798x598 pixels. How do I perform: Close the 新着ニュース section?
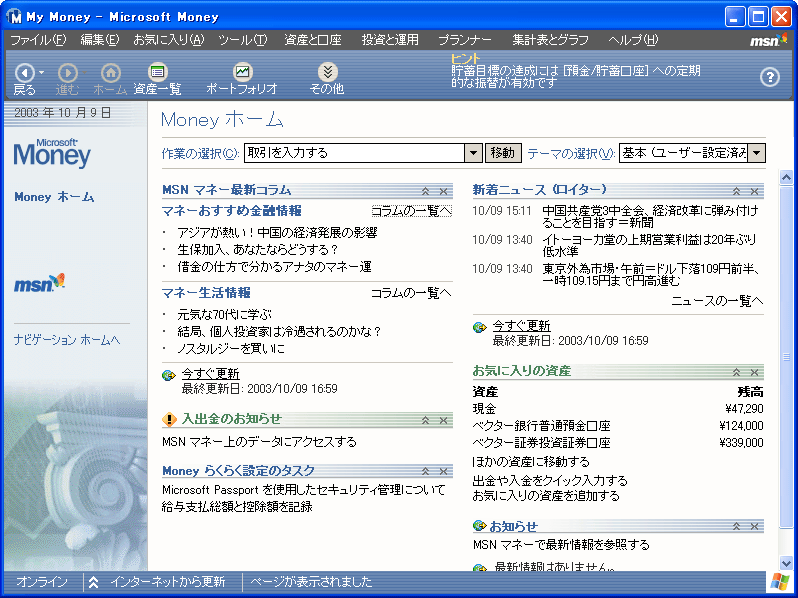(754, 191)
